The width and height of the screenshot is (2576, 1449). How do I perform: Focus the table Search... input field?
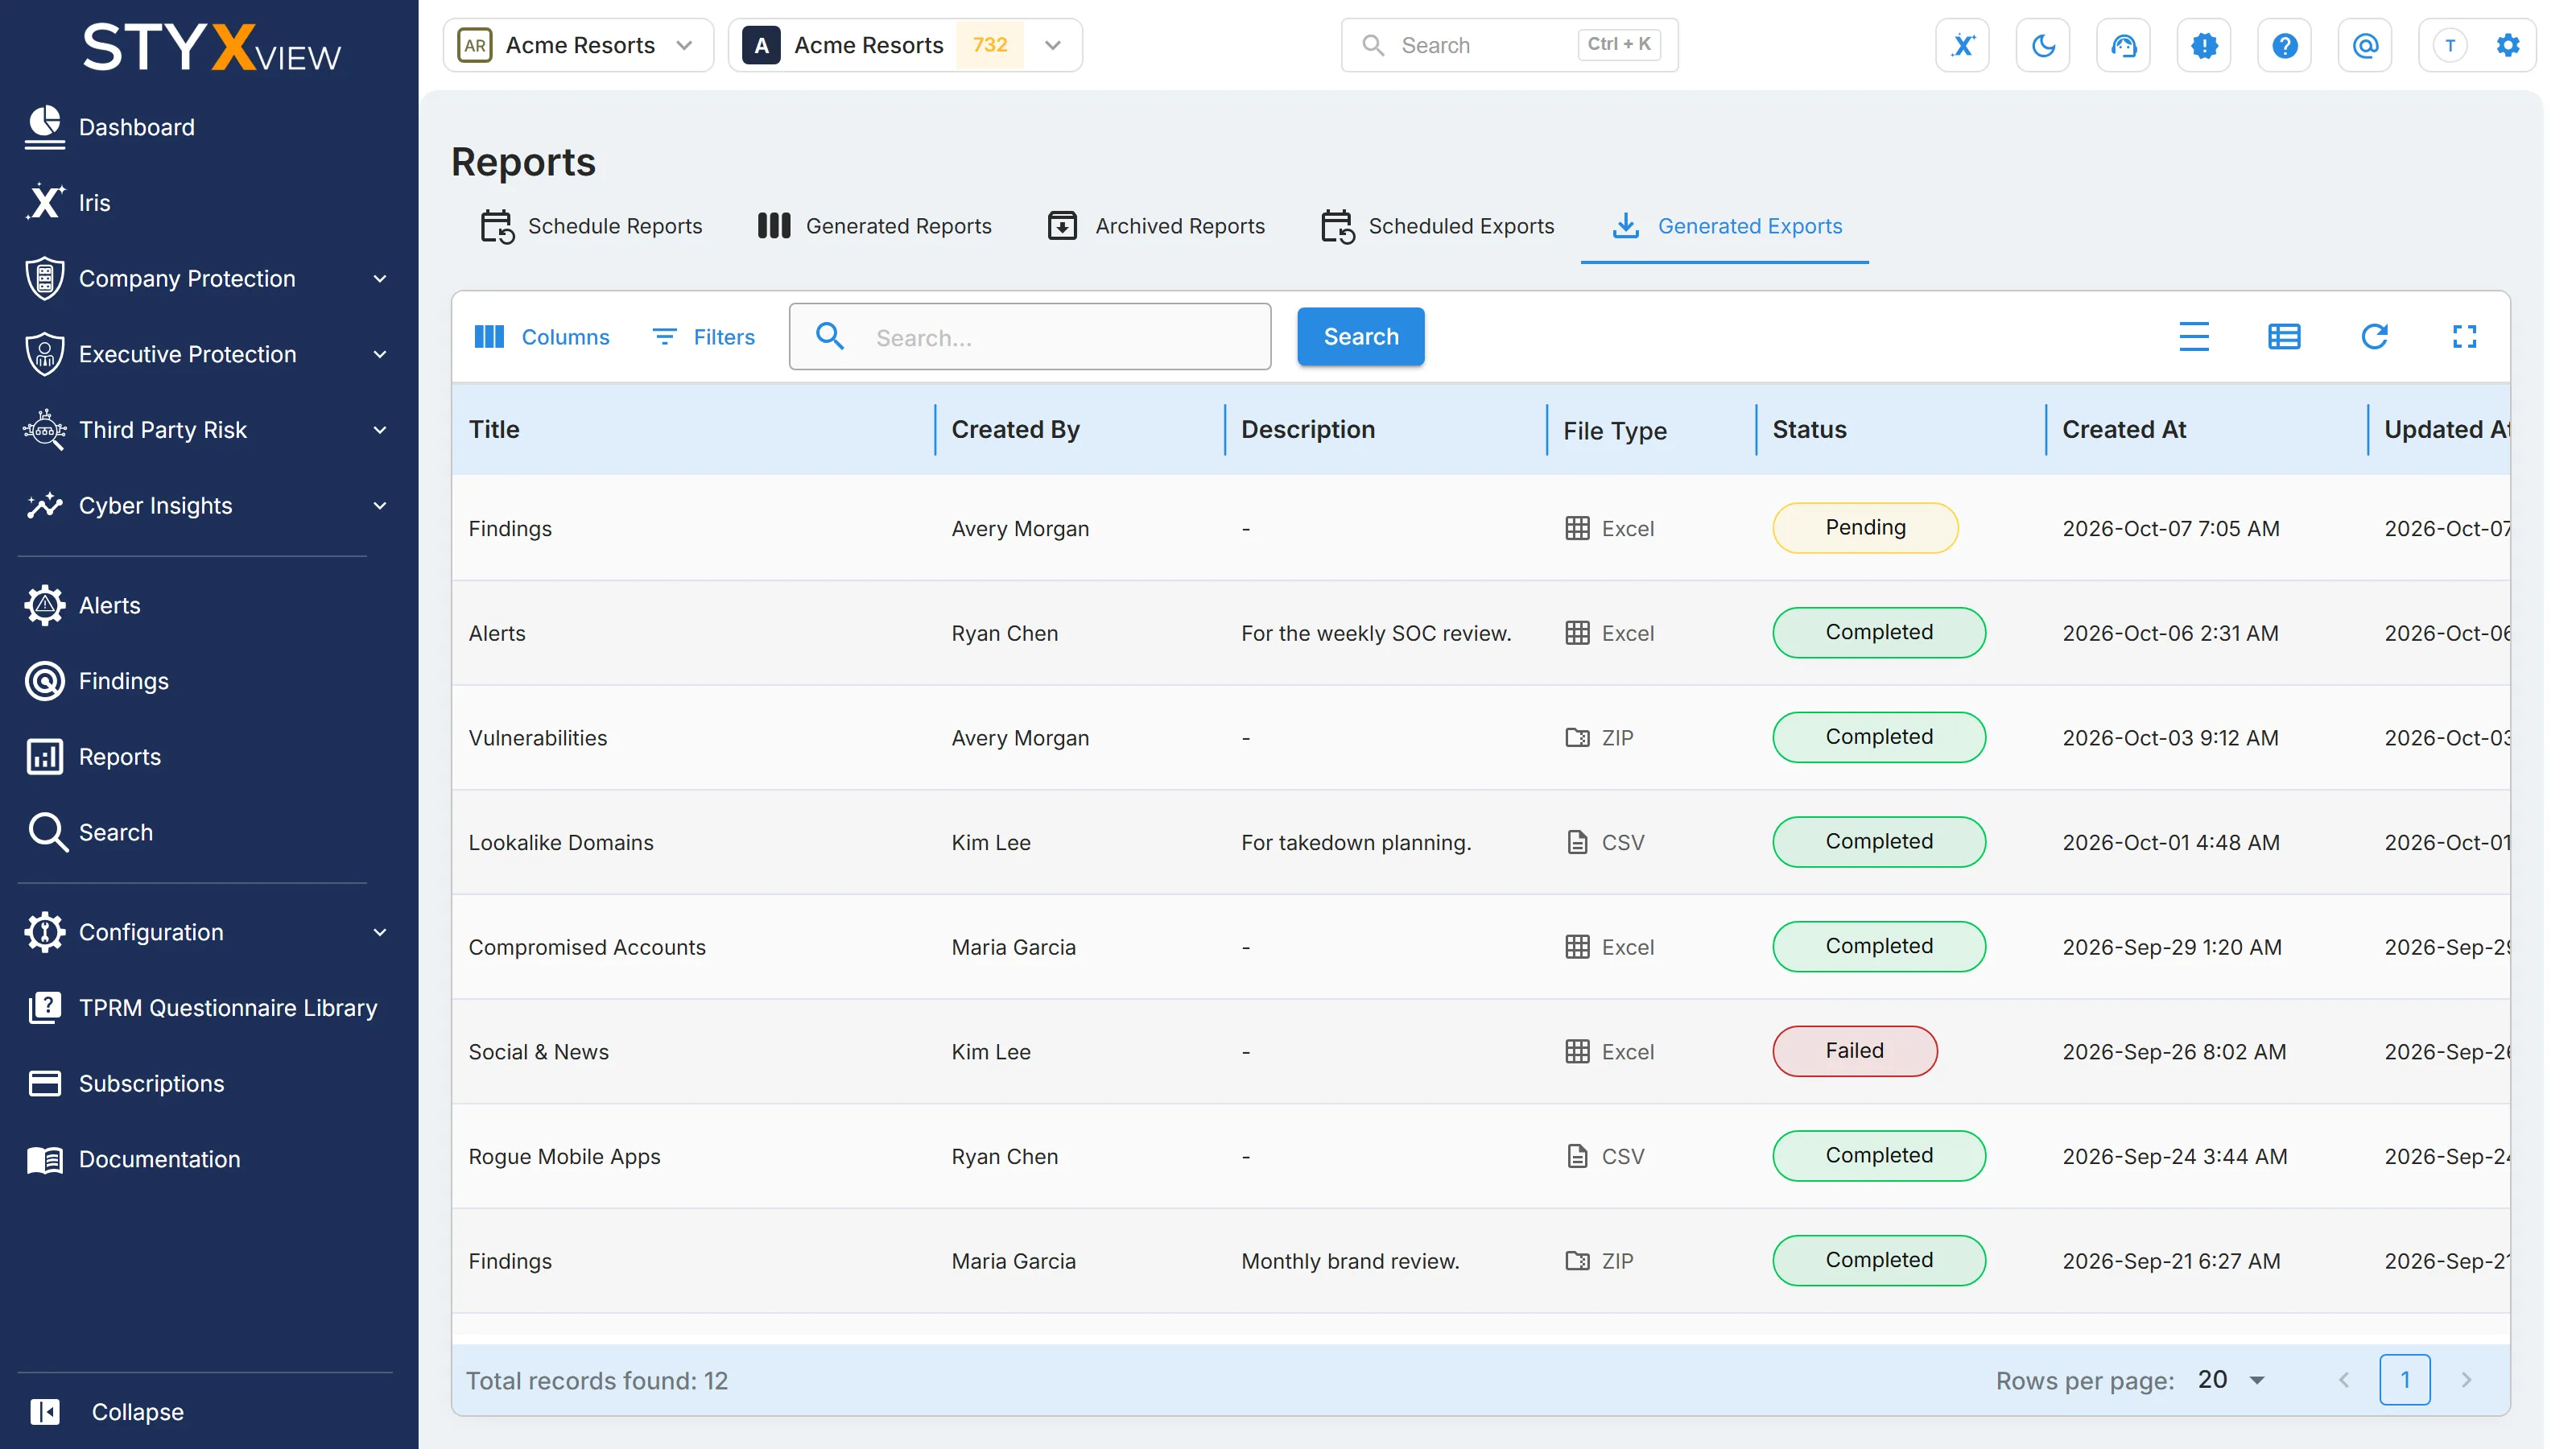(1030, 337)
